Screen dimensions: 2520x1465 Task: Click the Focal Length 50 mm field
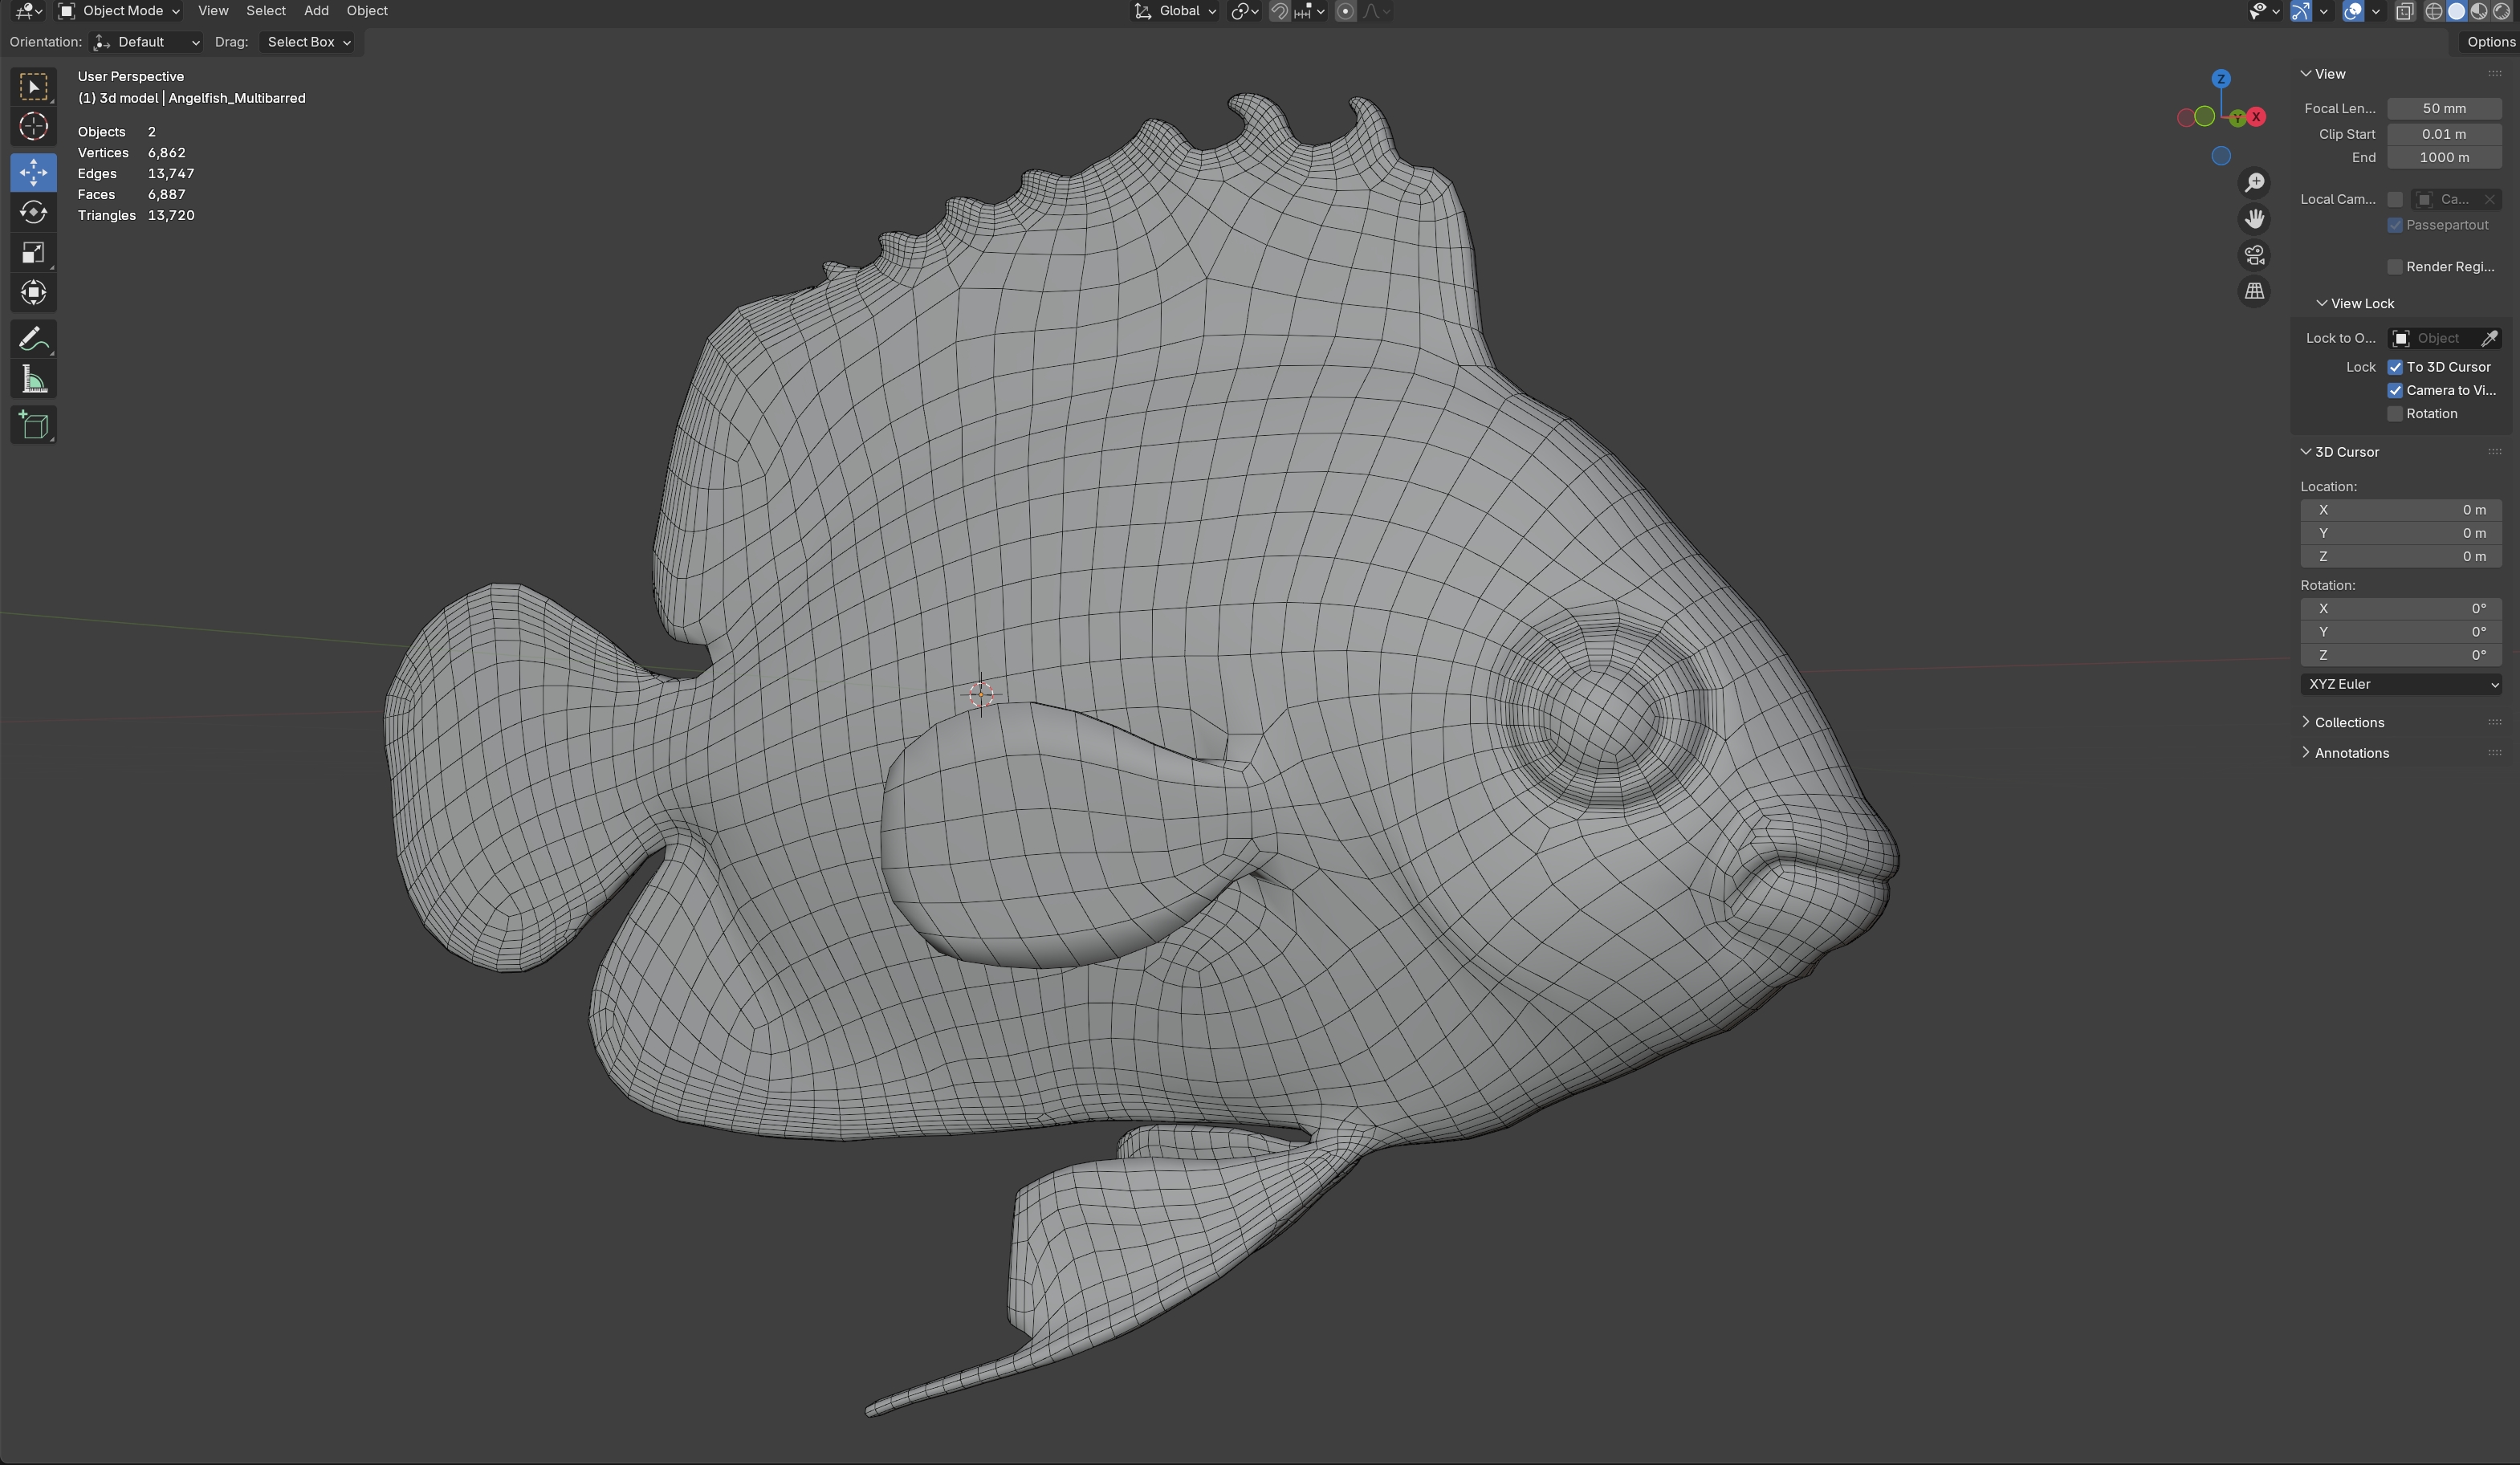2443,109
